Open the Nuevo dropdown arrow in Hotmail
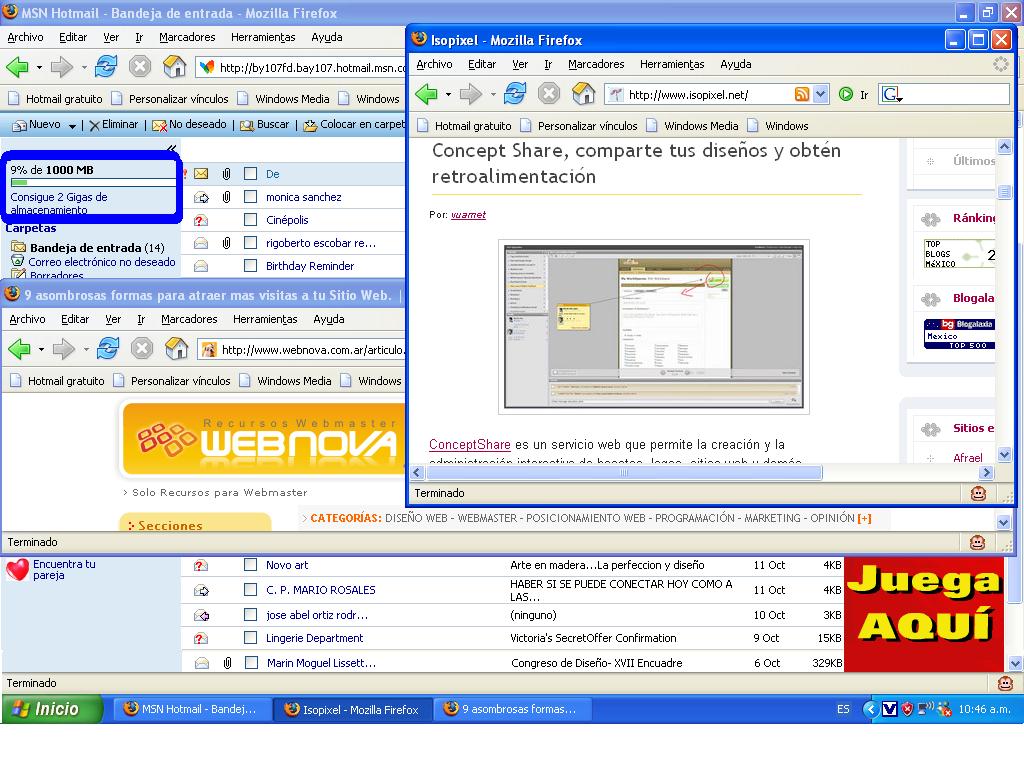The image size is (1024, 768). tap(72, 125)
